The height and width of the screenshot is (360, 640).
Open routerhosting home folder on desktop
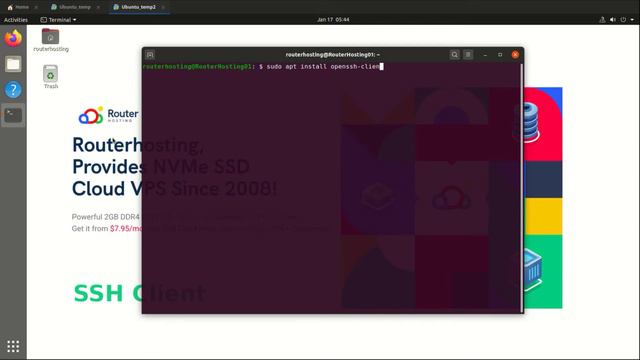pos(51,40)
